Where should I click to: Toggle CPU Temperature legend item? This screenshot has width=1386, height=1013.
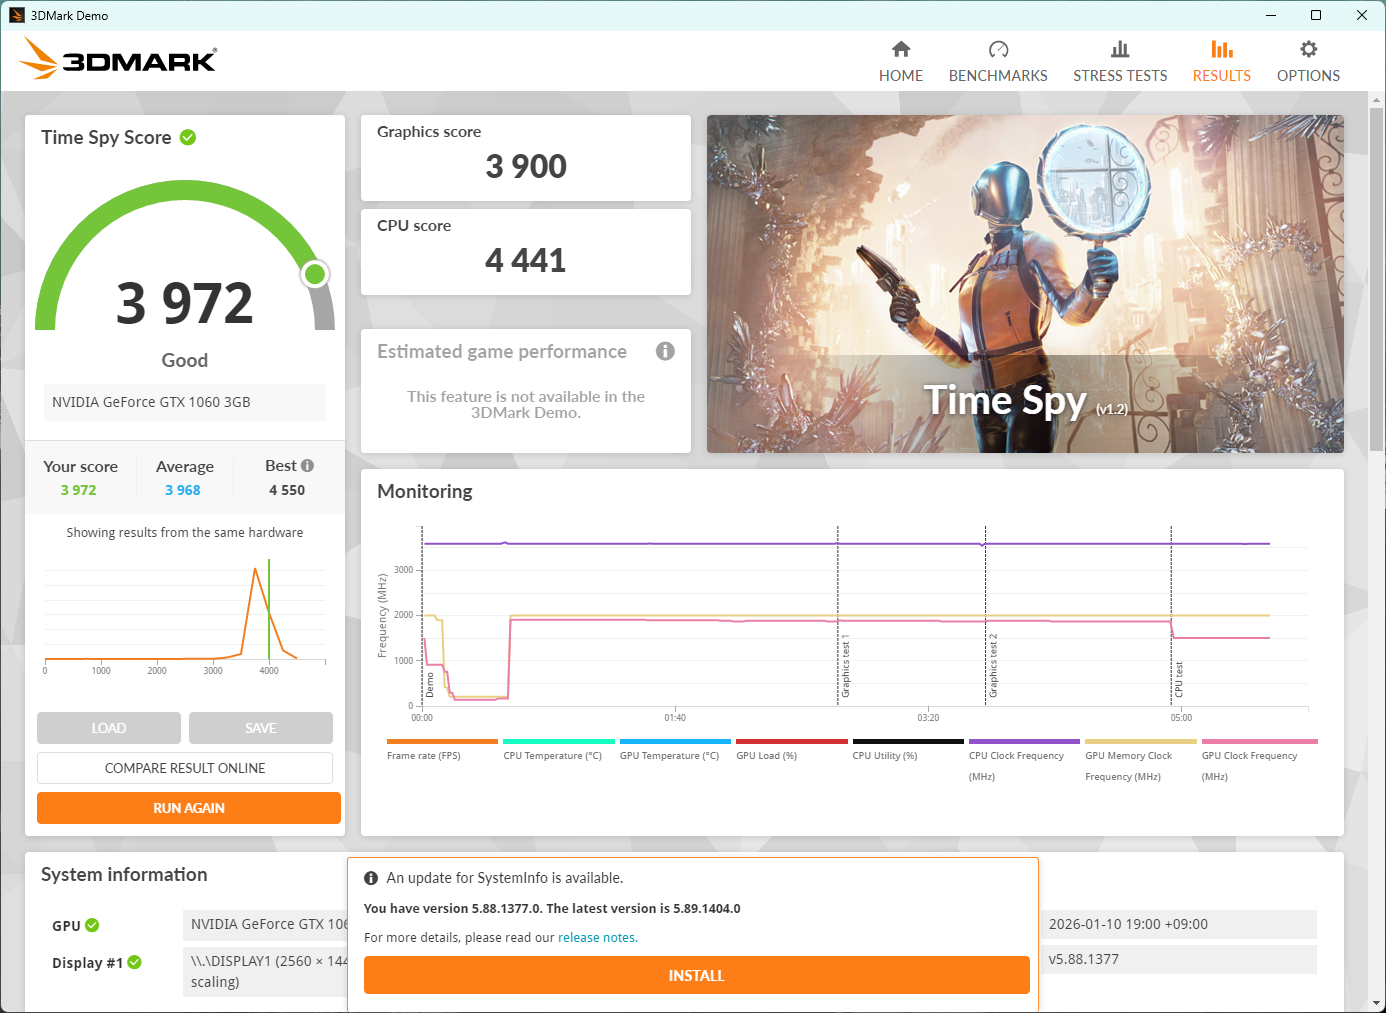pos(558,752)
